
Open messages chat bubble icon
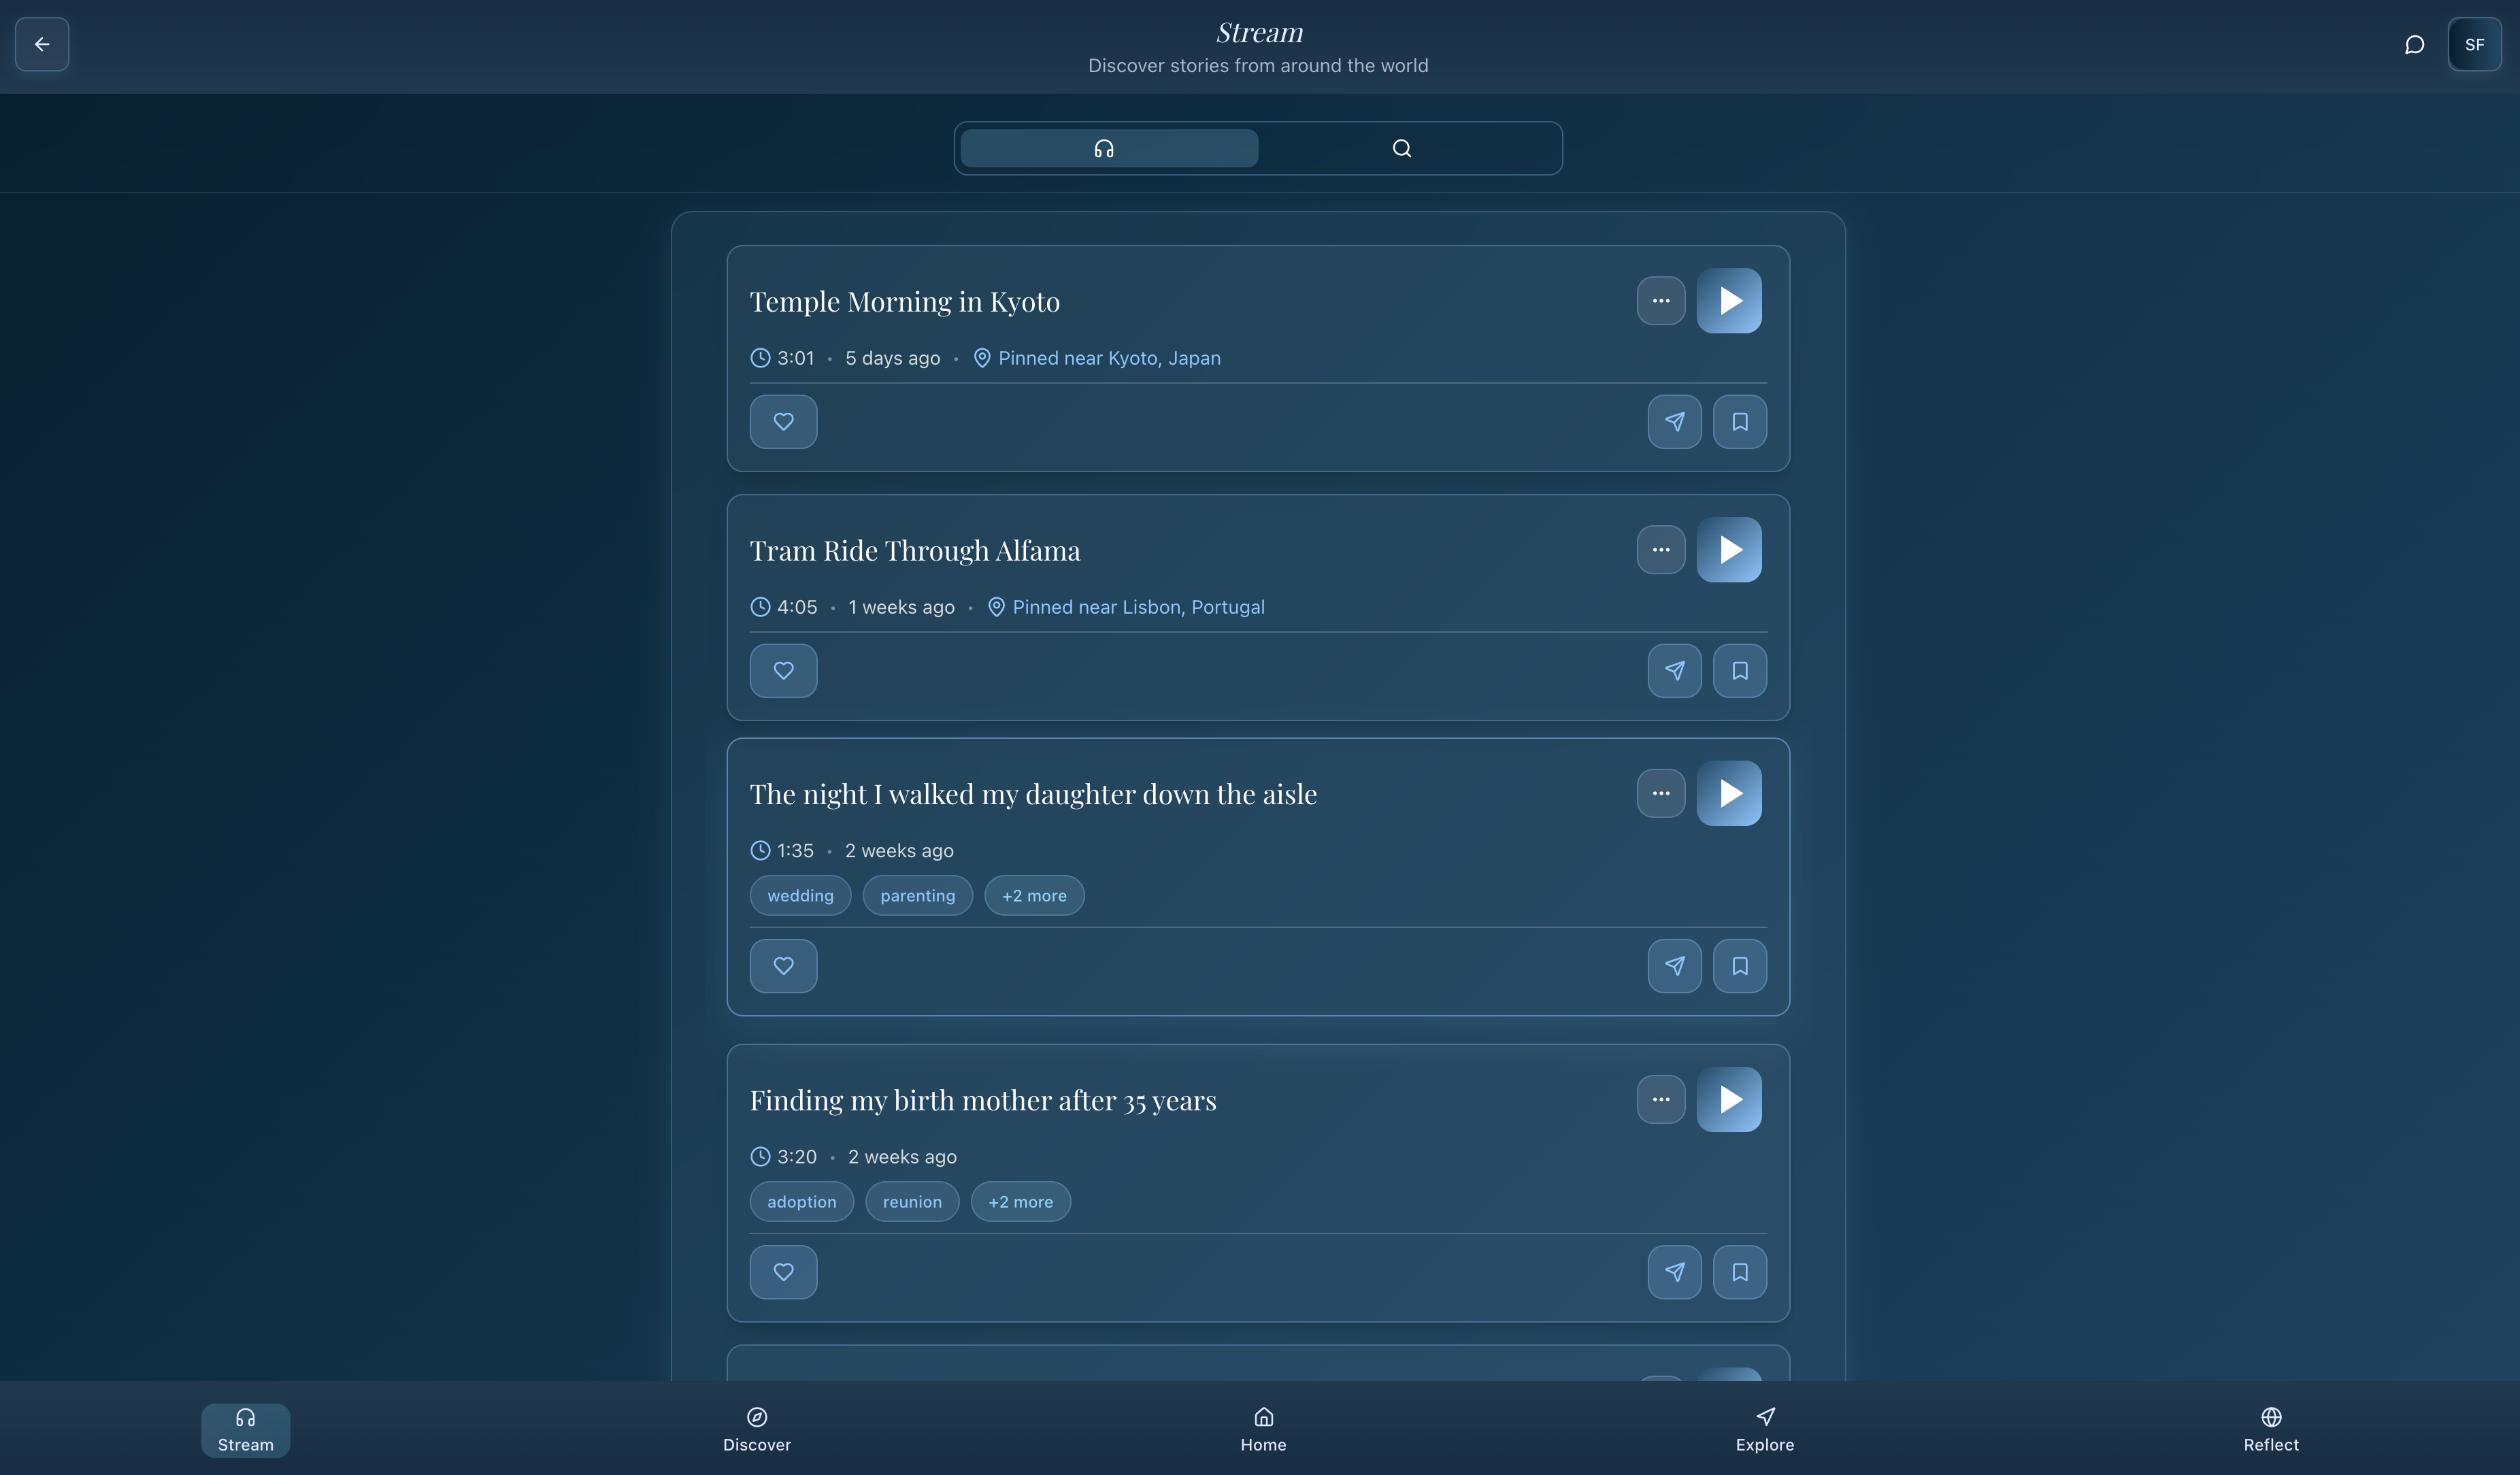[x=2414, y=44]
